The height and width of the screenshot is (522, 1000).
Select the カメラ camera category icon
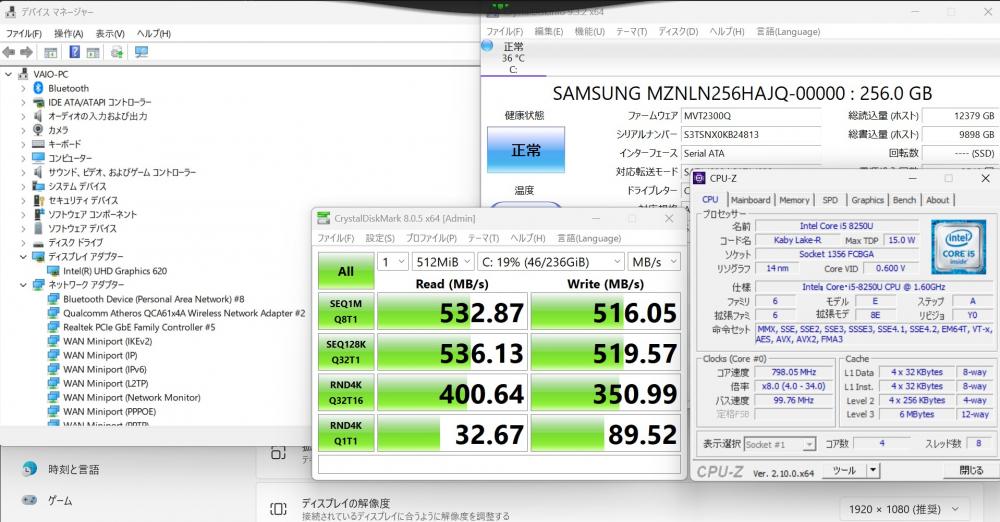(x=38, y=130)
